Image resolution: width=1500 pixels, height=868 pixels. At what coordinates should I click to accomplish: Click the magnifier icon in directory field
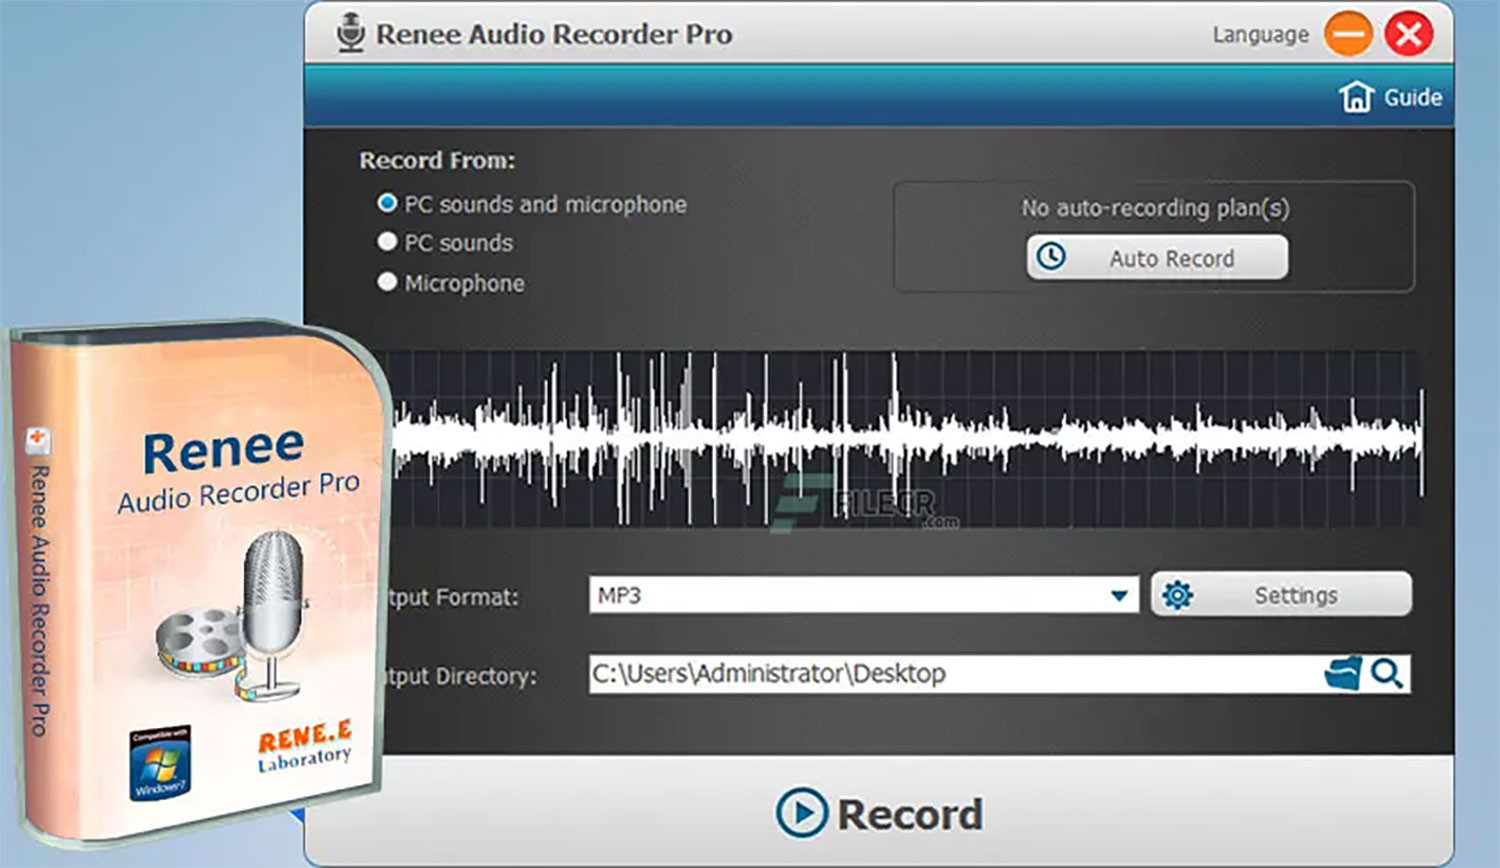1387,674
